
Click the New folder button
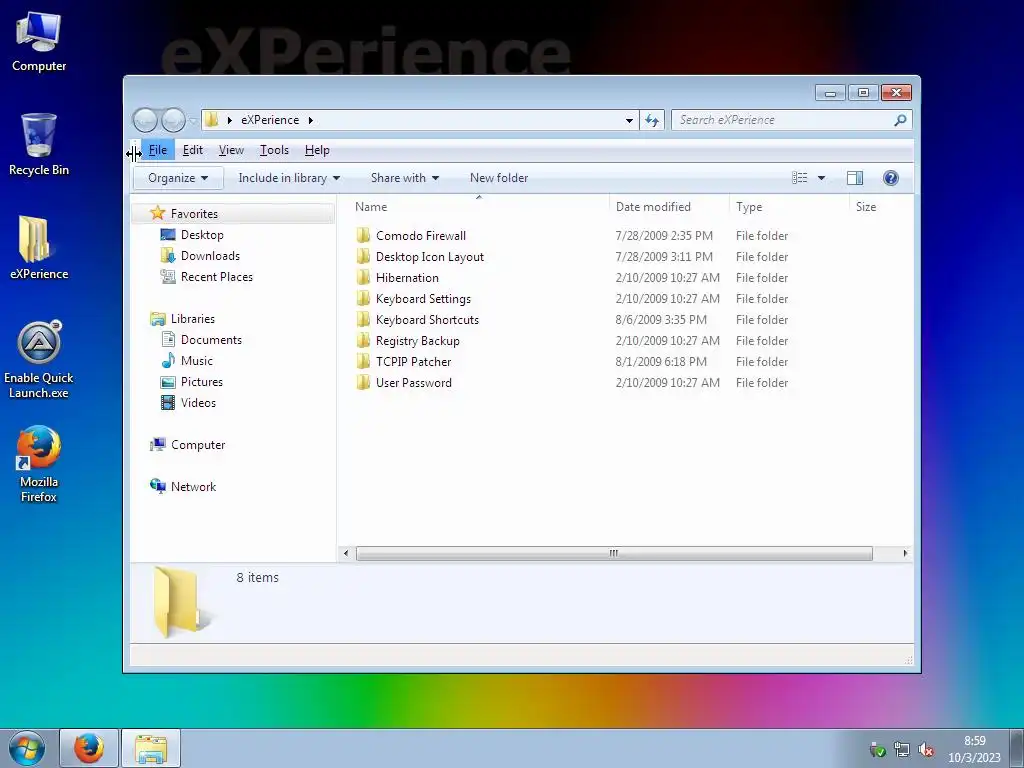click(x=499, y=178)
